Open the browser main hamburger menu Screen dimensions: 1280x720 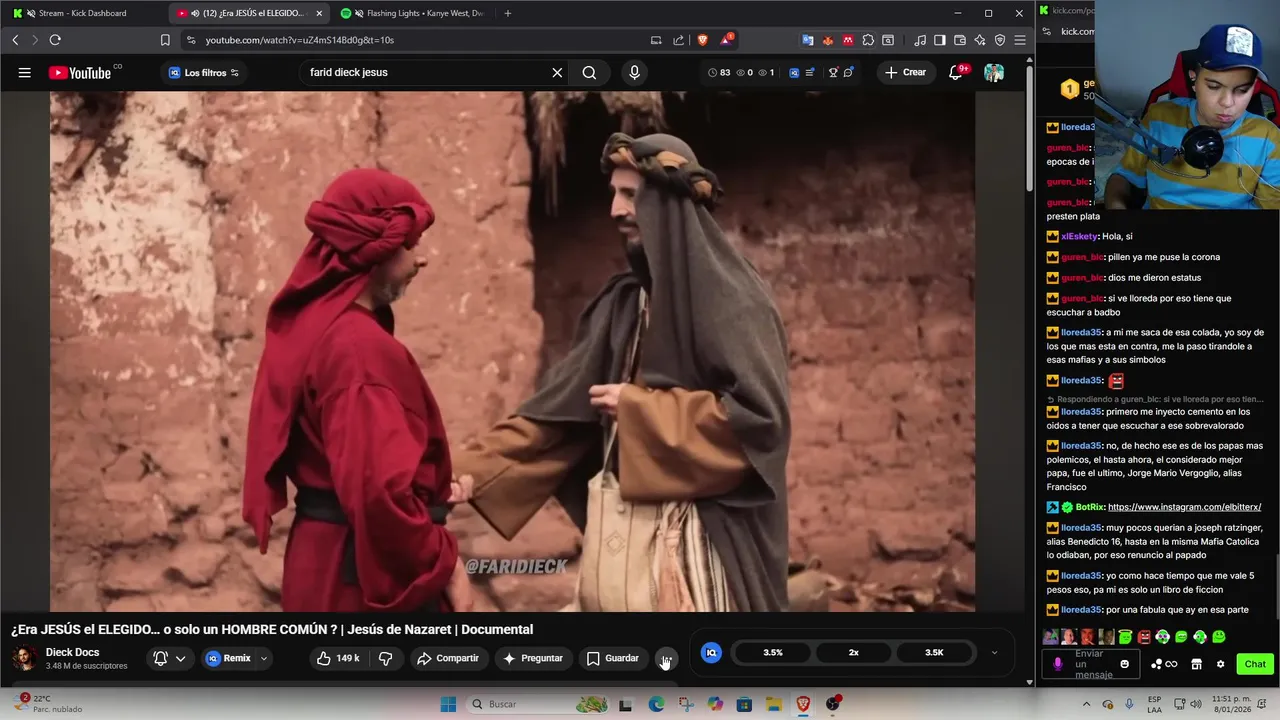[1020, 40]
